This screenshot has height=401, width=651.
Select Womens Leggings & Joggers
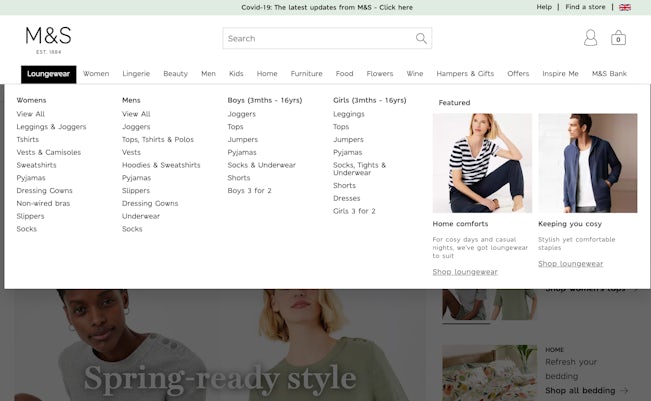point(51,127)
